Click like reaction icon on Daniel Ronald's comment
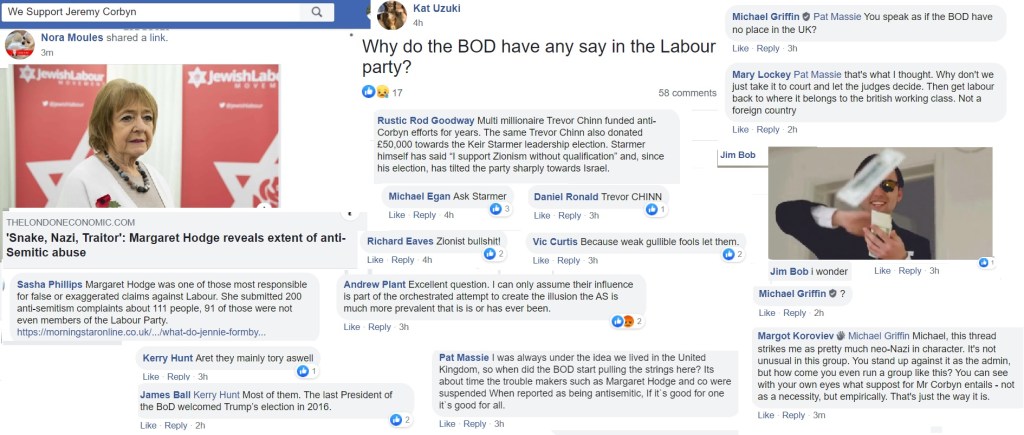1024x435 pixels. point(653,209)
